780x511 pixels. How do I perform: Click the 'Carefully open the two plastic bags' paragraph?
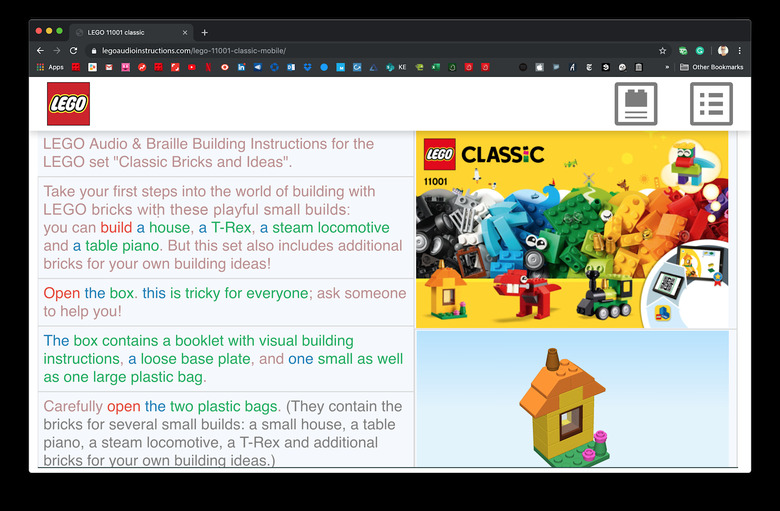point(222,433)
